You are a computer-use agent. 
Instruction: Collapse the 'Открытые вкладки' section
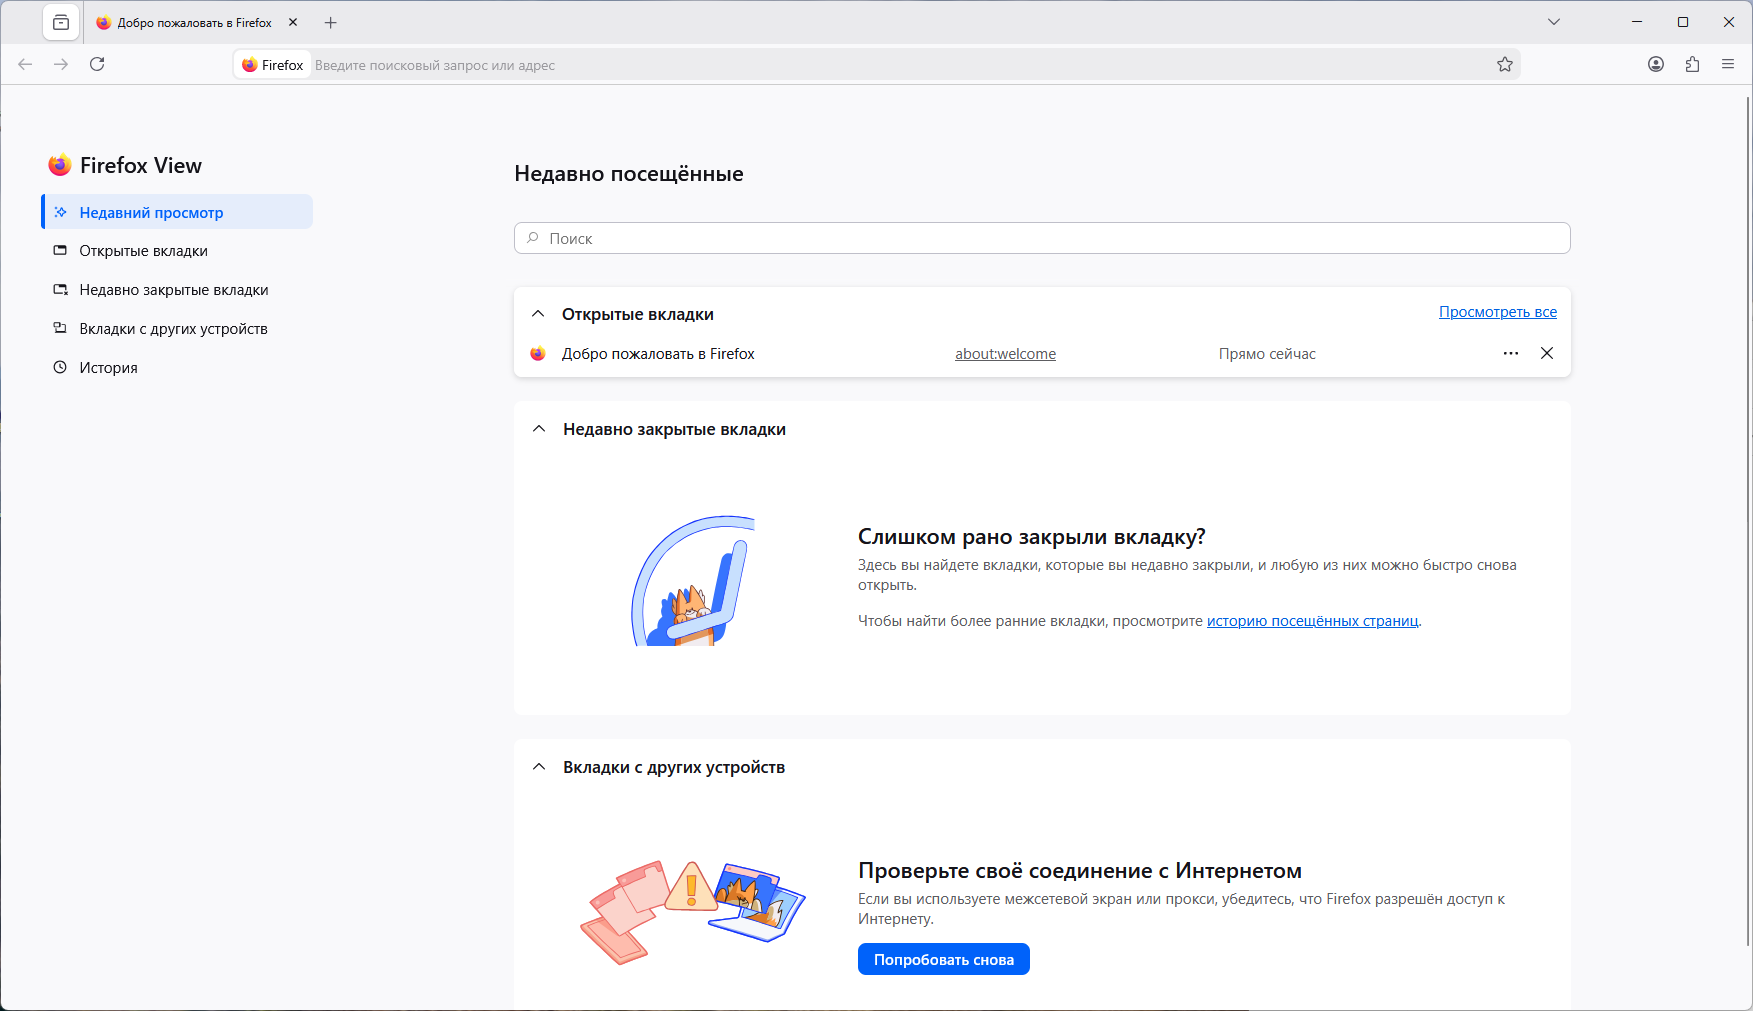click(538, 314)
